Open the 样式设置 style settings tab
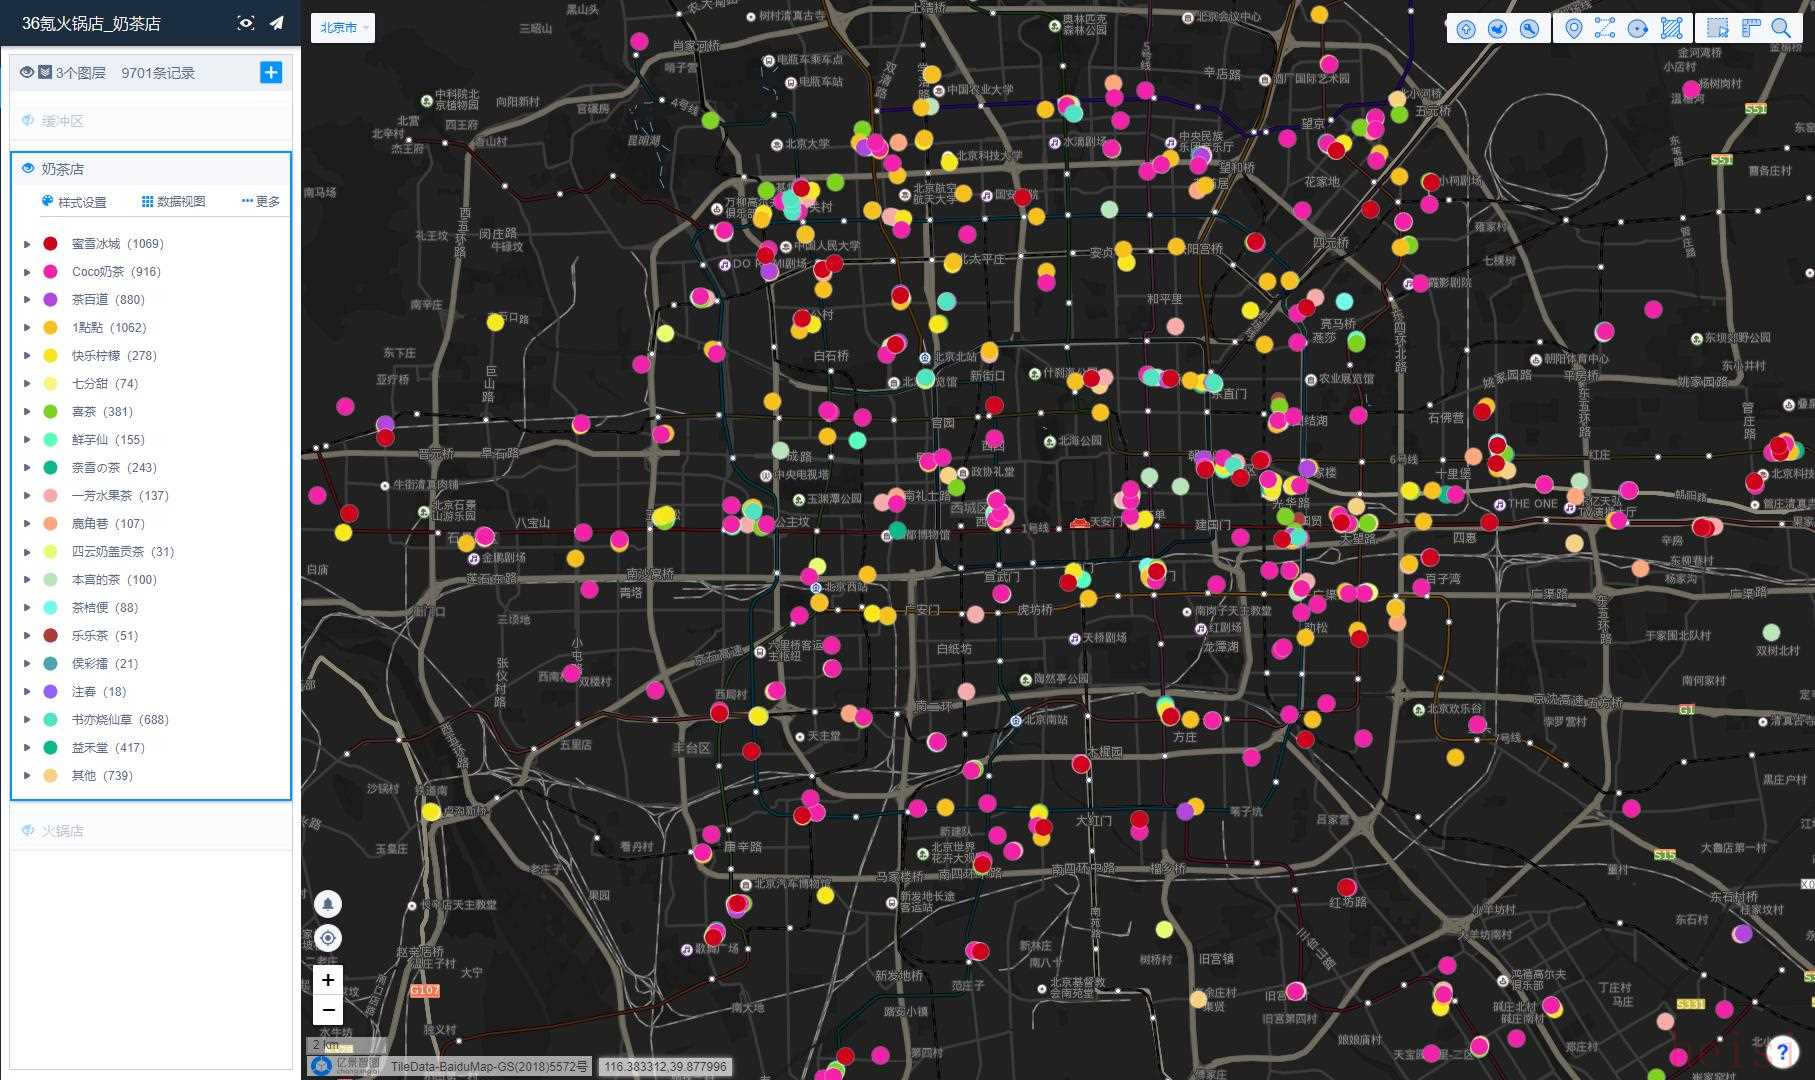The width and height of the screenshot is (1815, 1080). click(74, 202)
